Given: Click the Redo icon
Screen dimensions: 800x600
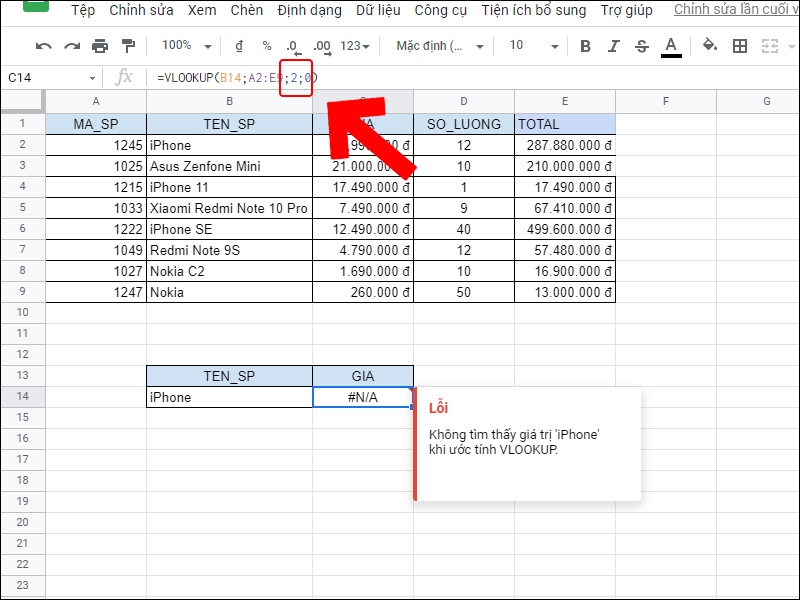Looking at the screenshot, I should (72, 46).
